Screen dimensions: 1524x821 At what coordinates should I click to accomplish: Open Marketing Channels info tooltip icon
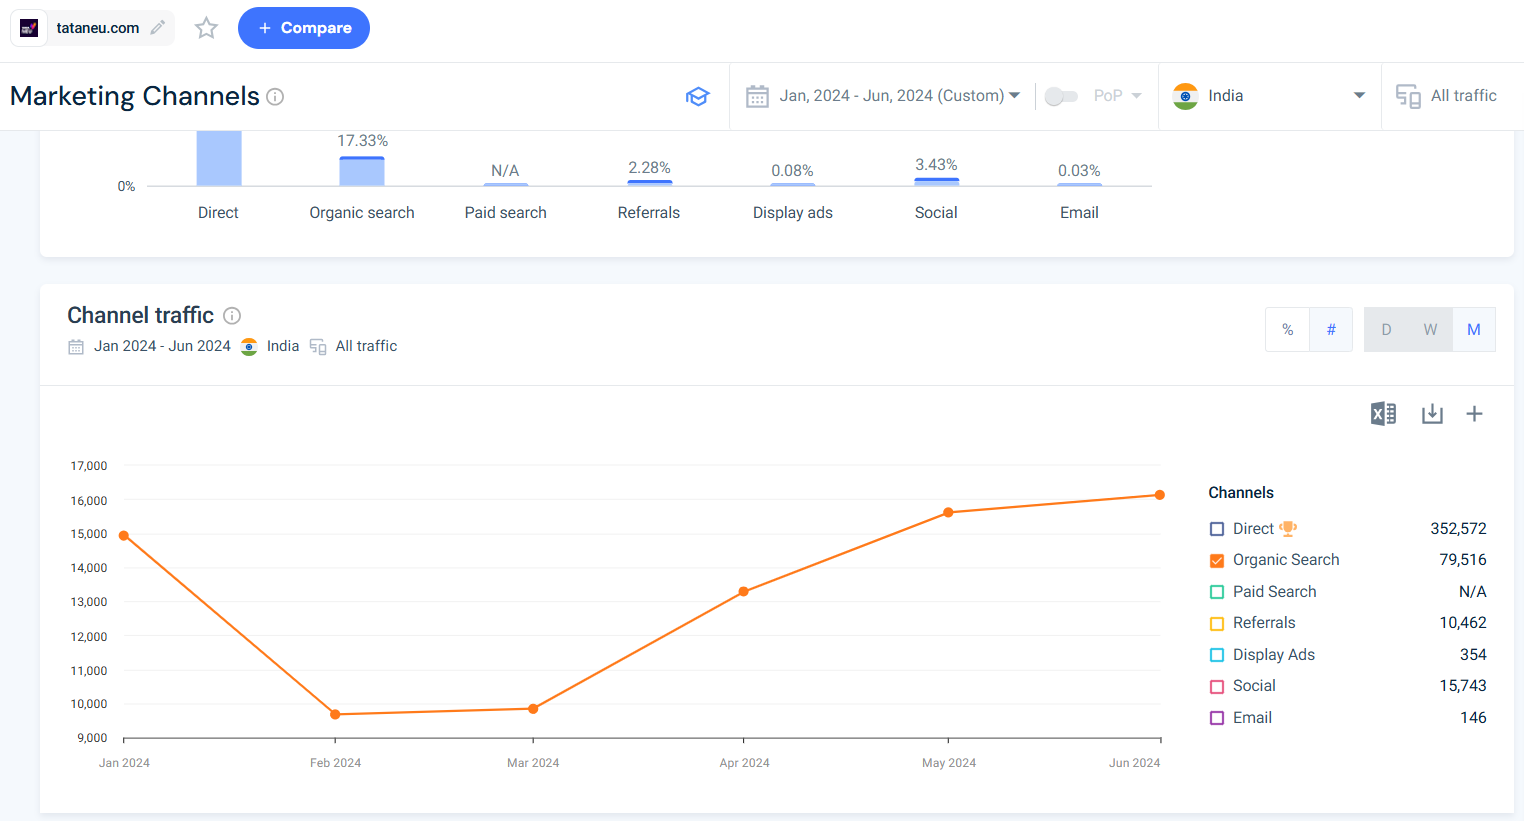coord(275,97)
